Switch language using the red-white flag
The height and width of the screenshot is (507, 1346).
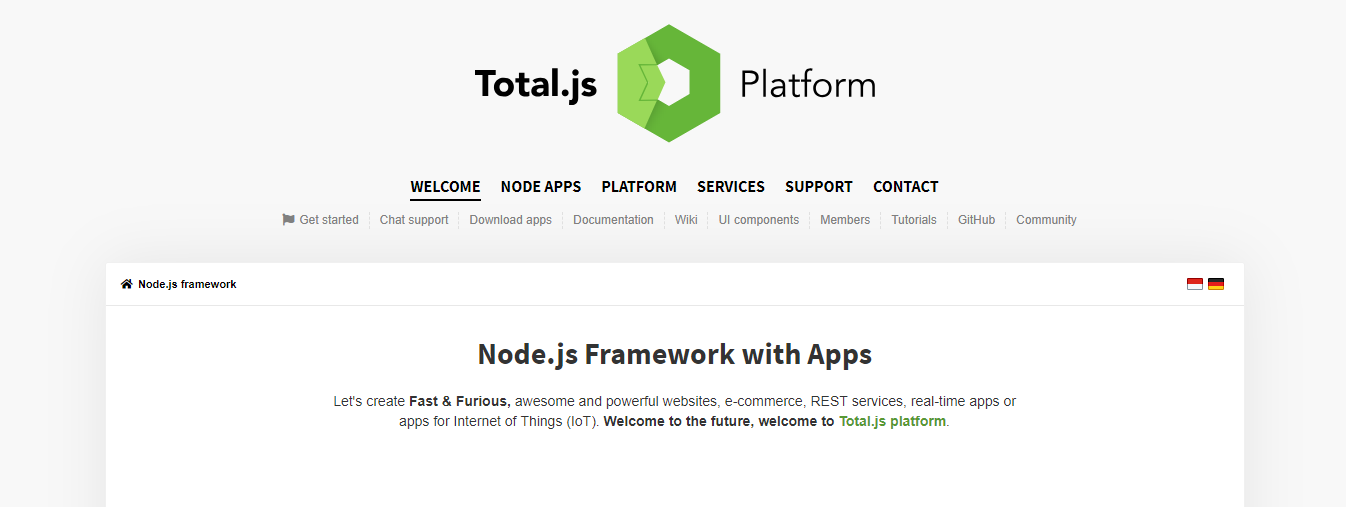tap(1194, 284)
